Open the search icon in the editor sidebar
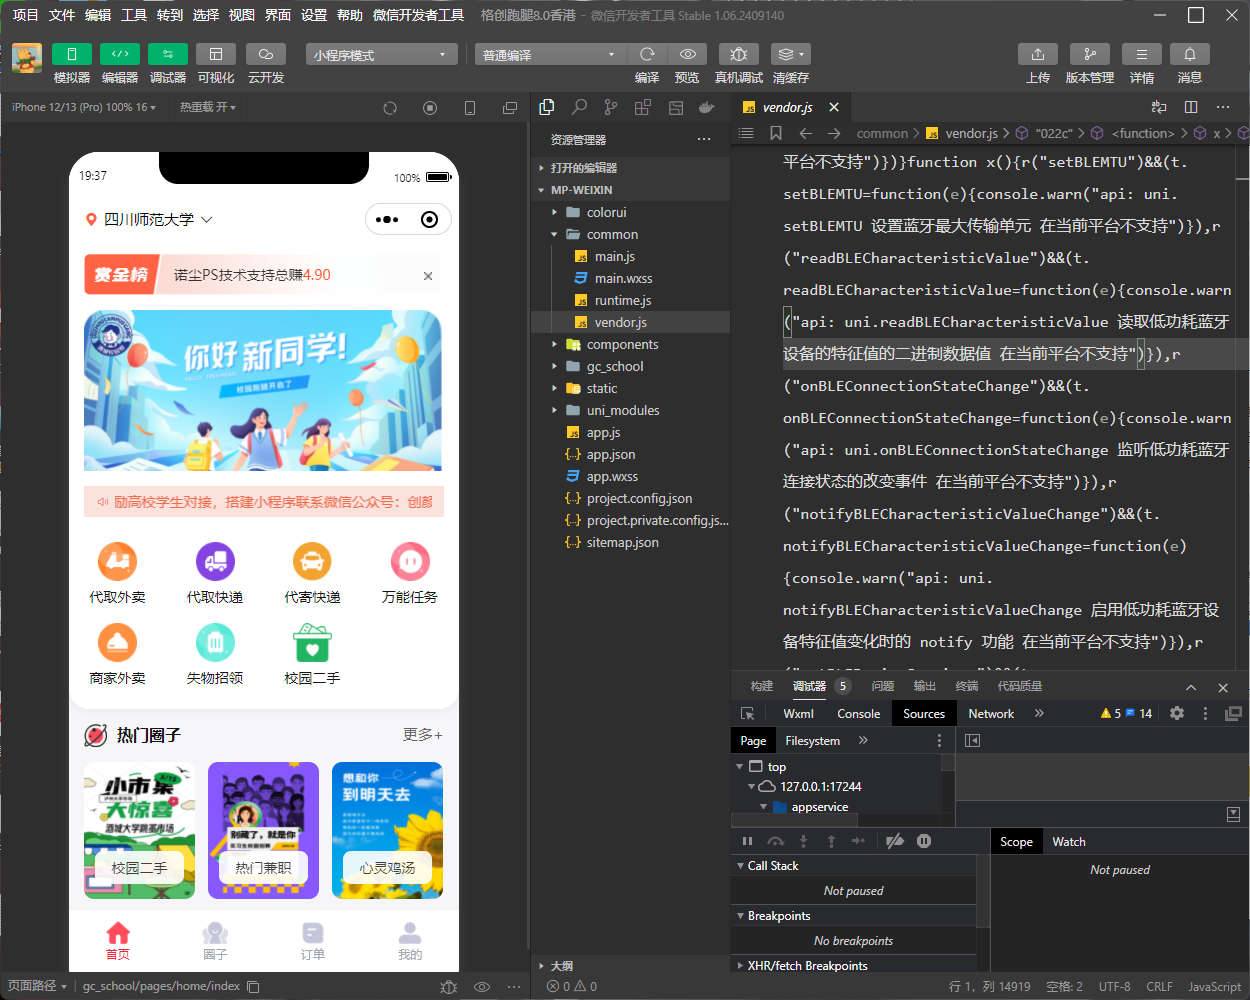 (x=579, y=107)
